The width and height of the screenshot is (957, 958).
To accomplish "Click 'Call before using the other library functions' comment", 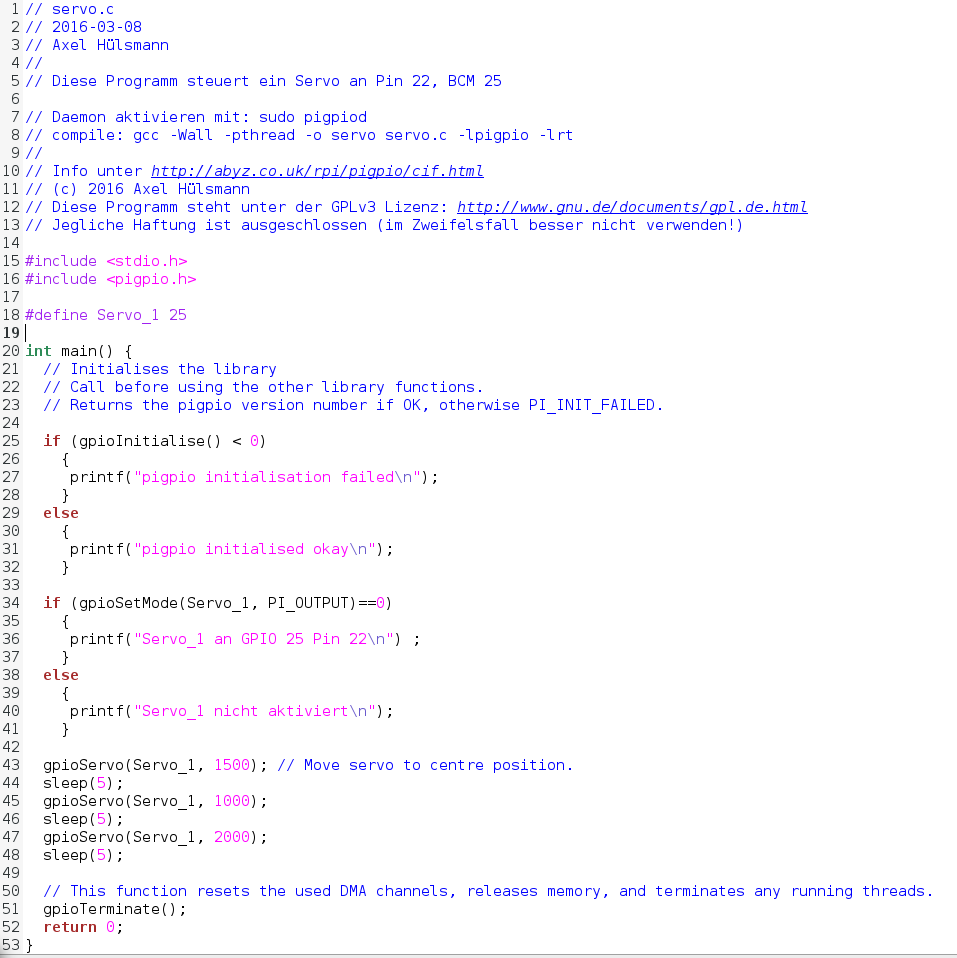I will tap(263, 387).
